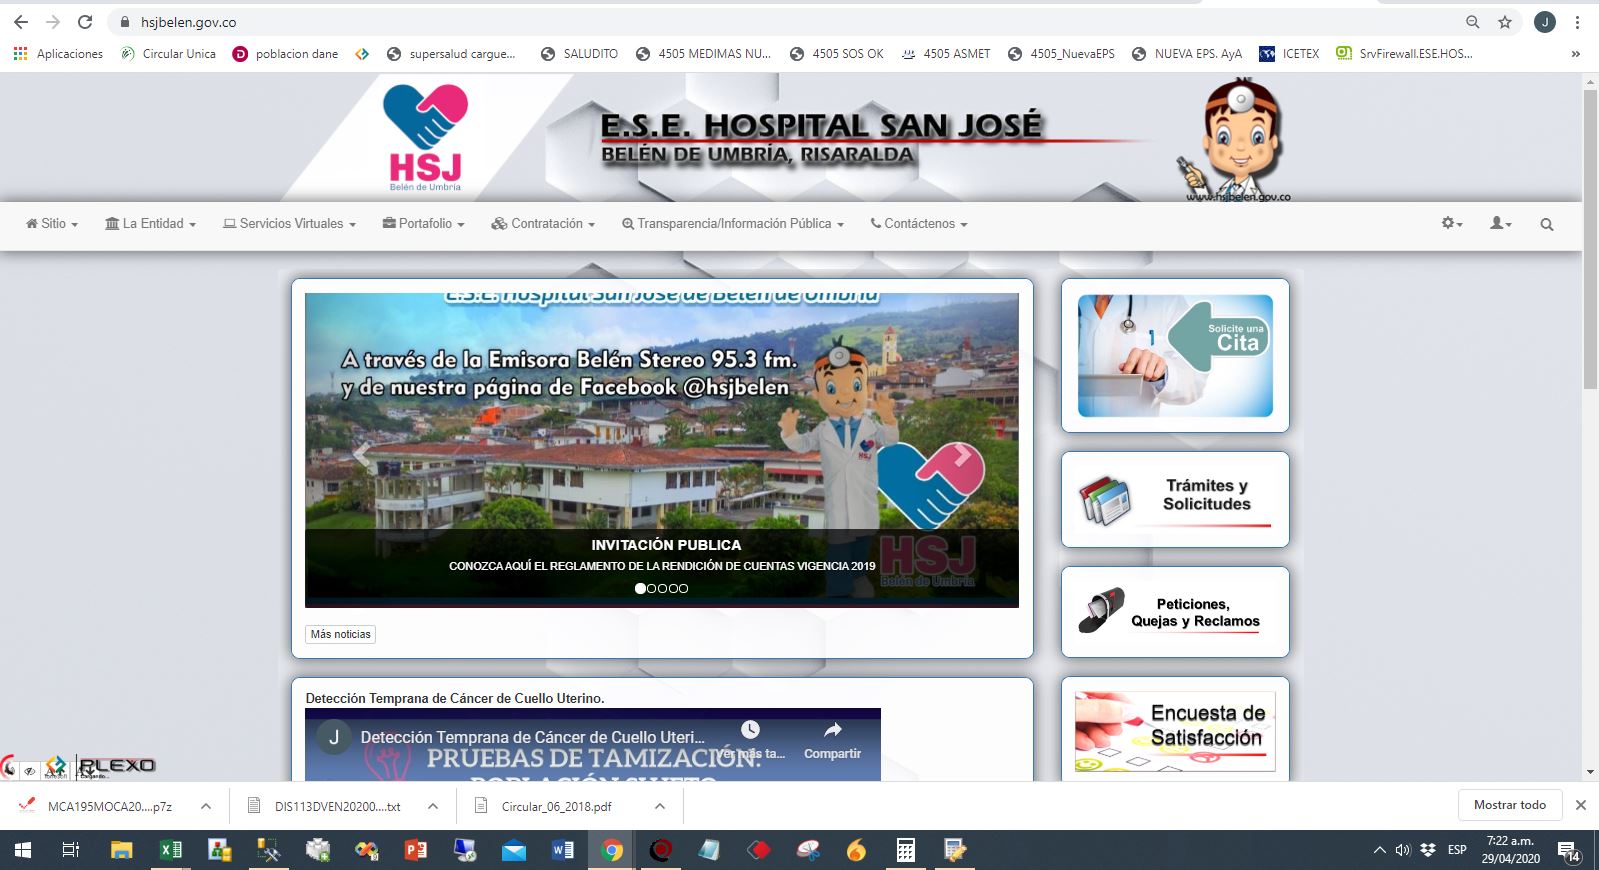Screen dimensions: 1599x870
Task: Open Transparencia/Información Pública menu
Action: coord(733,224)
